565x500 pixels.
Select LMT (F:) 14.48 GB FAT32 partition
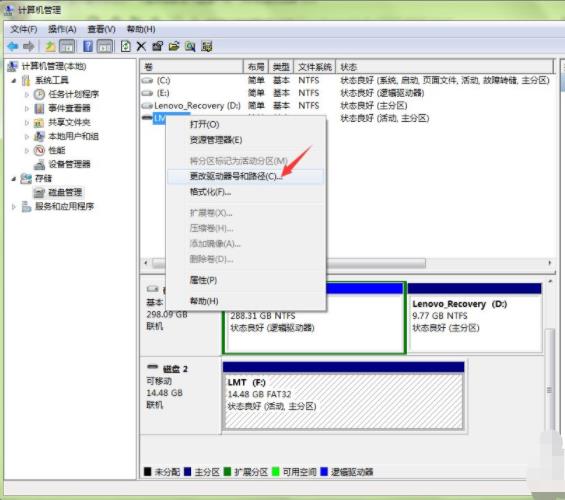[343, 396]
